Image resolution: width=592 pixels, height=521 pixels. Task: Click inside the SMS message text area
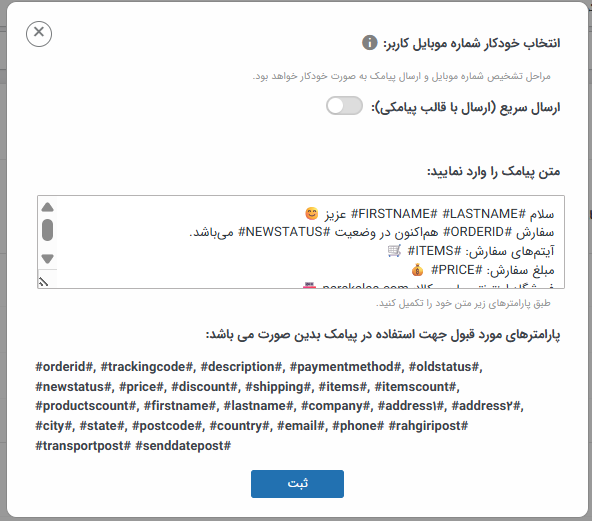tap(301, 242)
